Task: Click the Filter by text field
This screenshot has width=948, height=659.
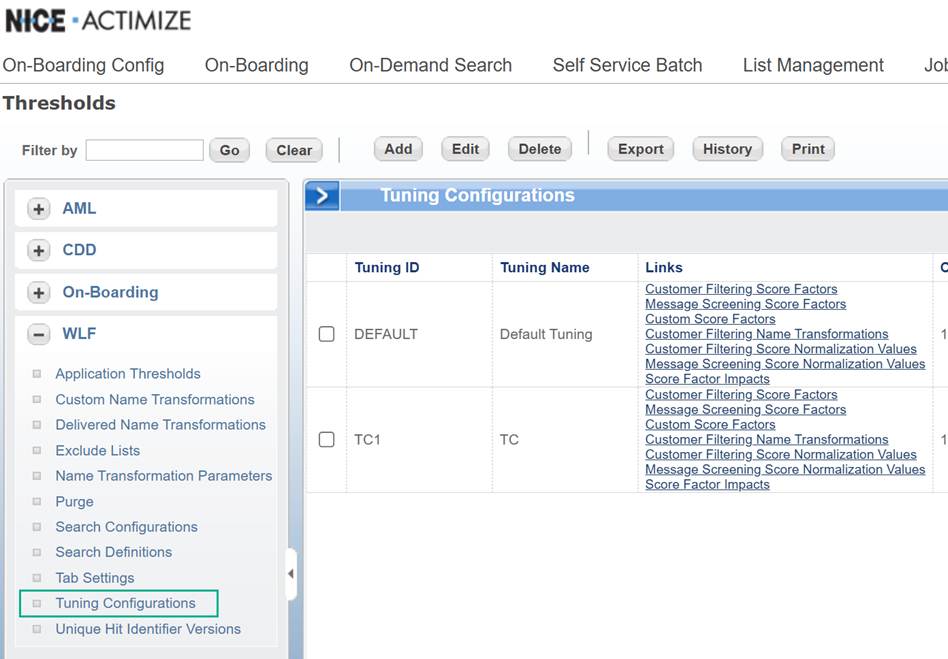Action: pyautogui.click(x=144, y=150)
